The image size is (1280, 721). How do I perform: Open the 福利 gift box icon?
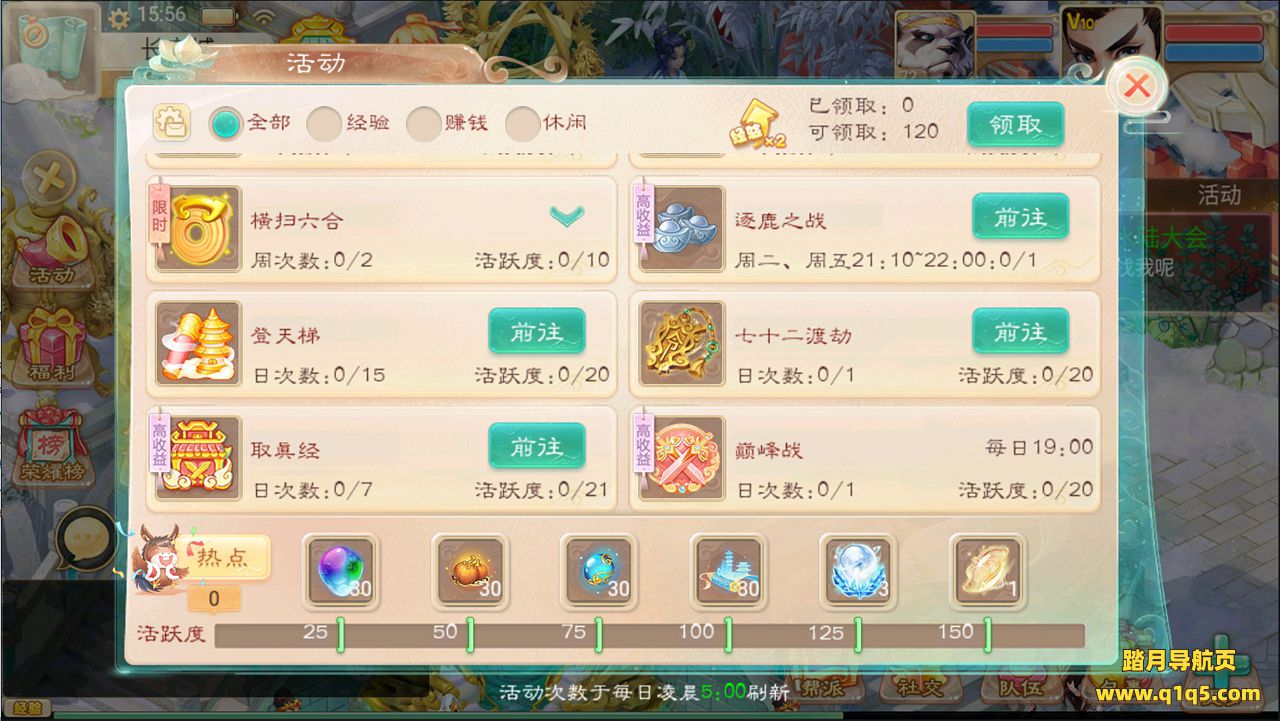click(x=52, y=343)
